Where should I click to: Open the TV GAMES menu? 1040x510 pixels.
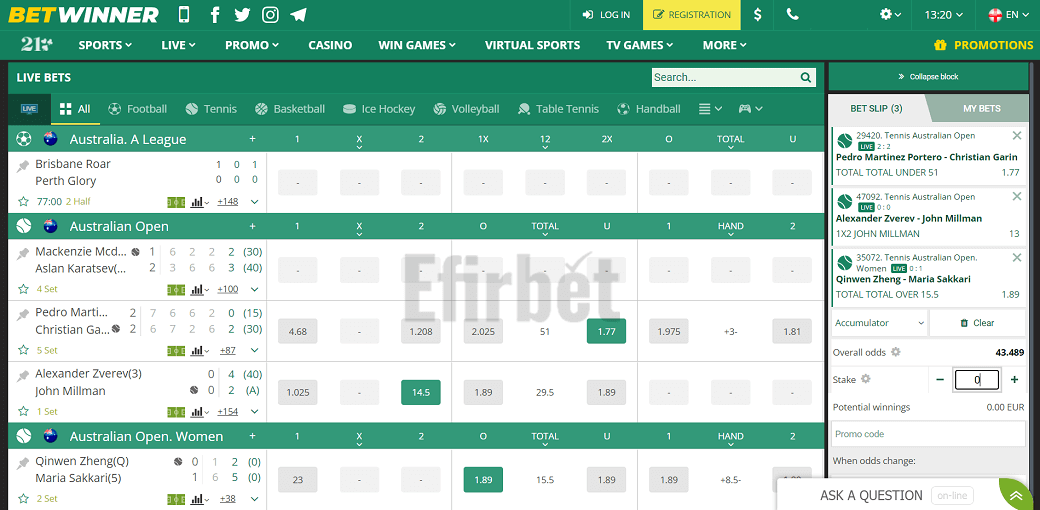[x=639, y=45]
